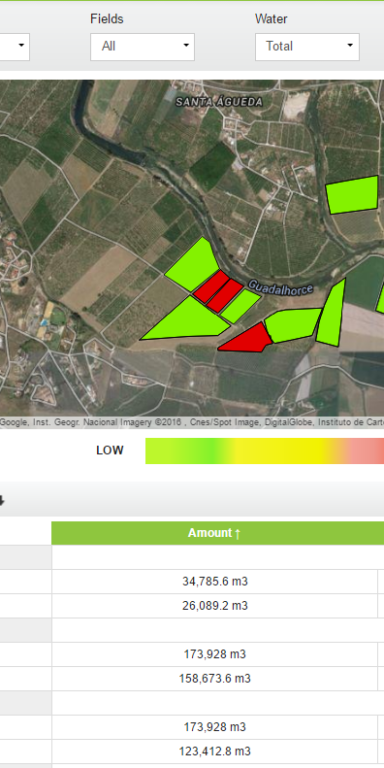Open the Water dropdown showing Total
This screenshot has width=384, height=768.
[x=307, y=47]
